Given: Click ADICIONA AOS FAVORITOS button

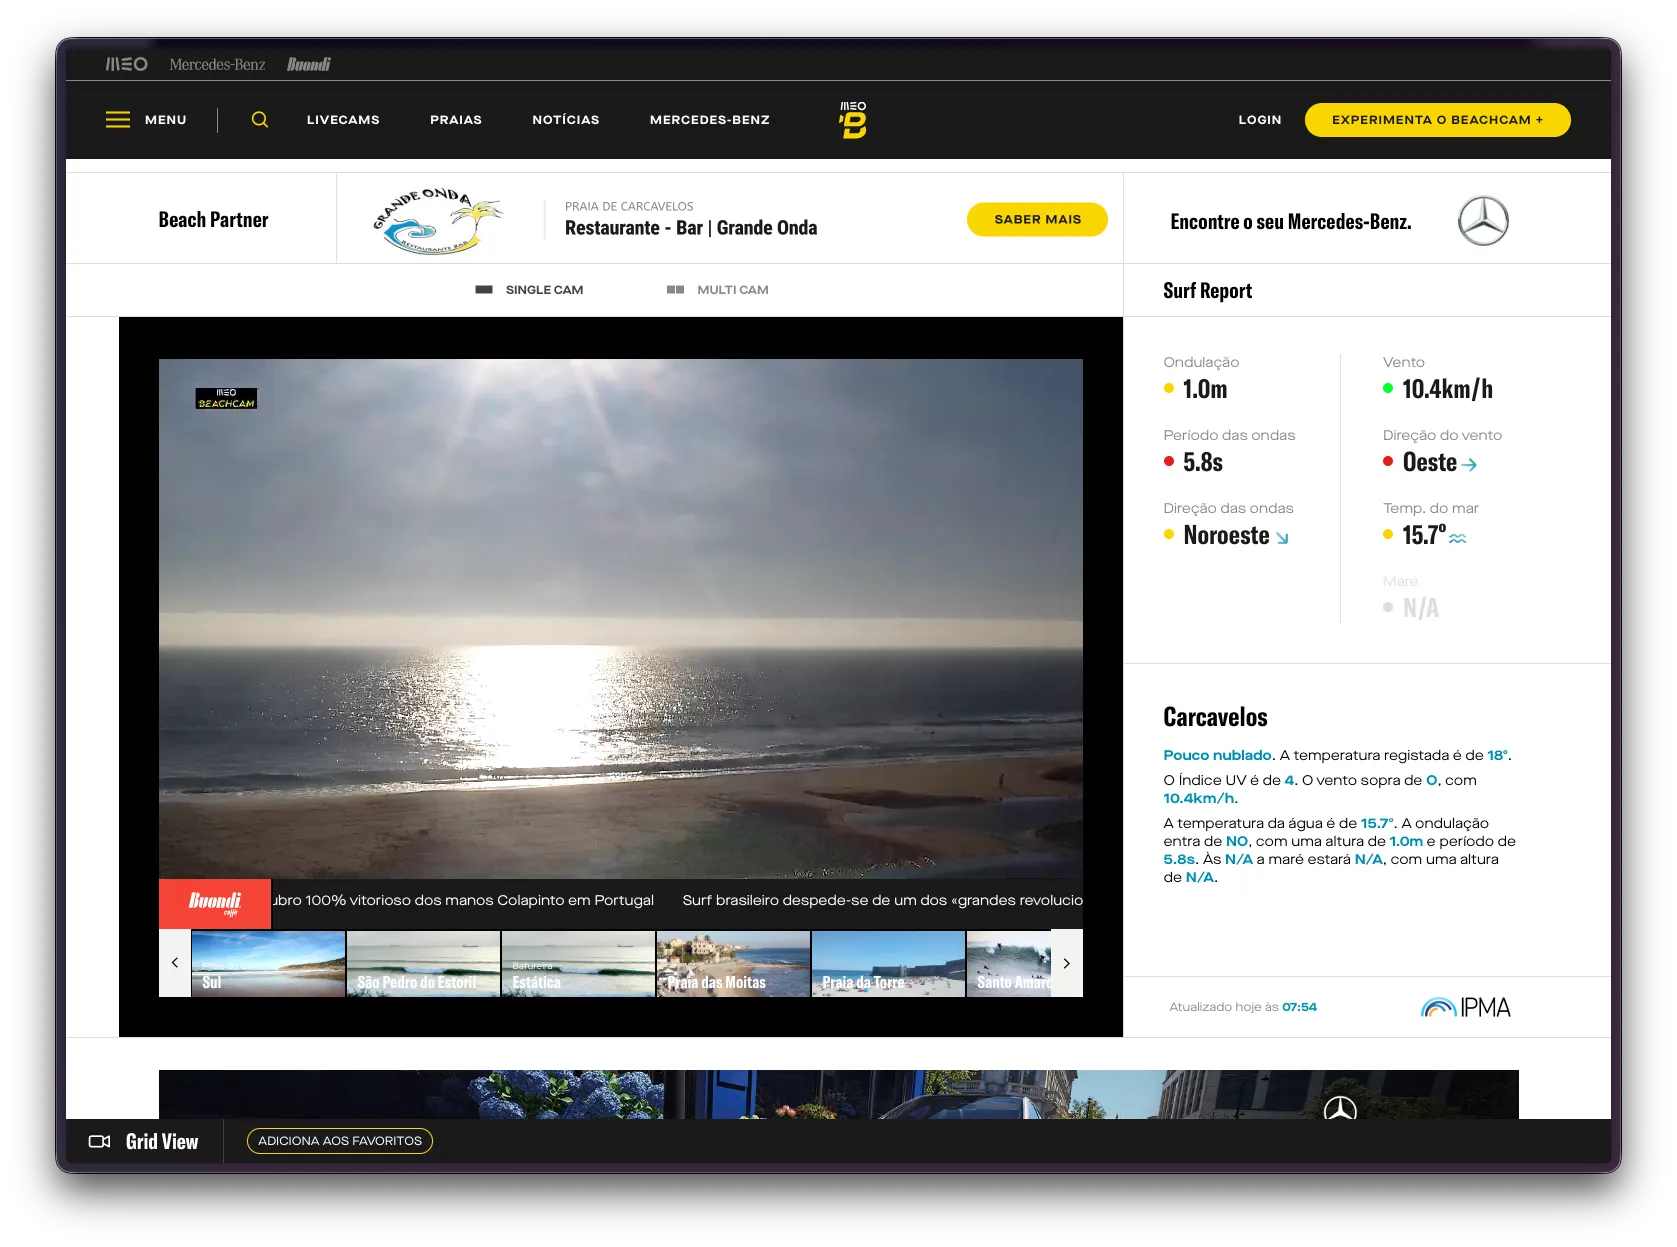Looking at the screenshot, I should coord(340,1141).
